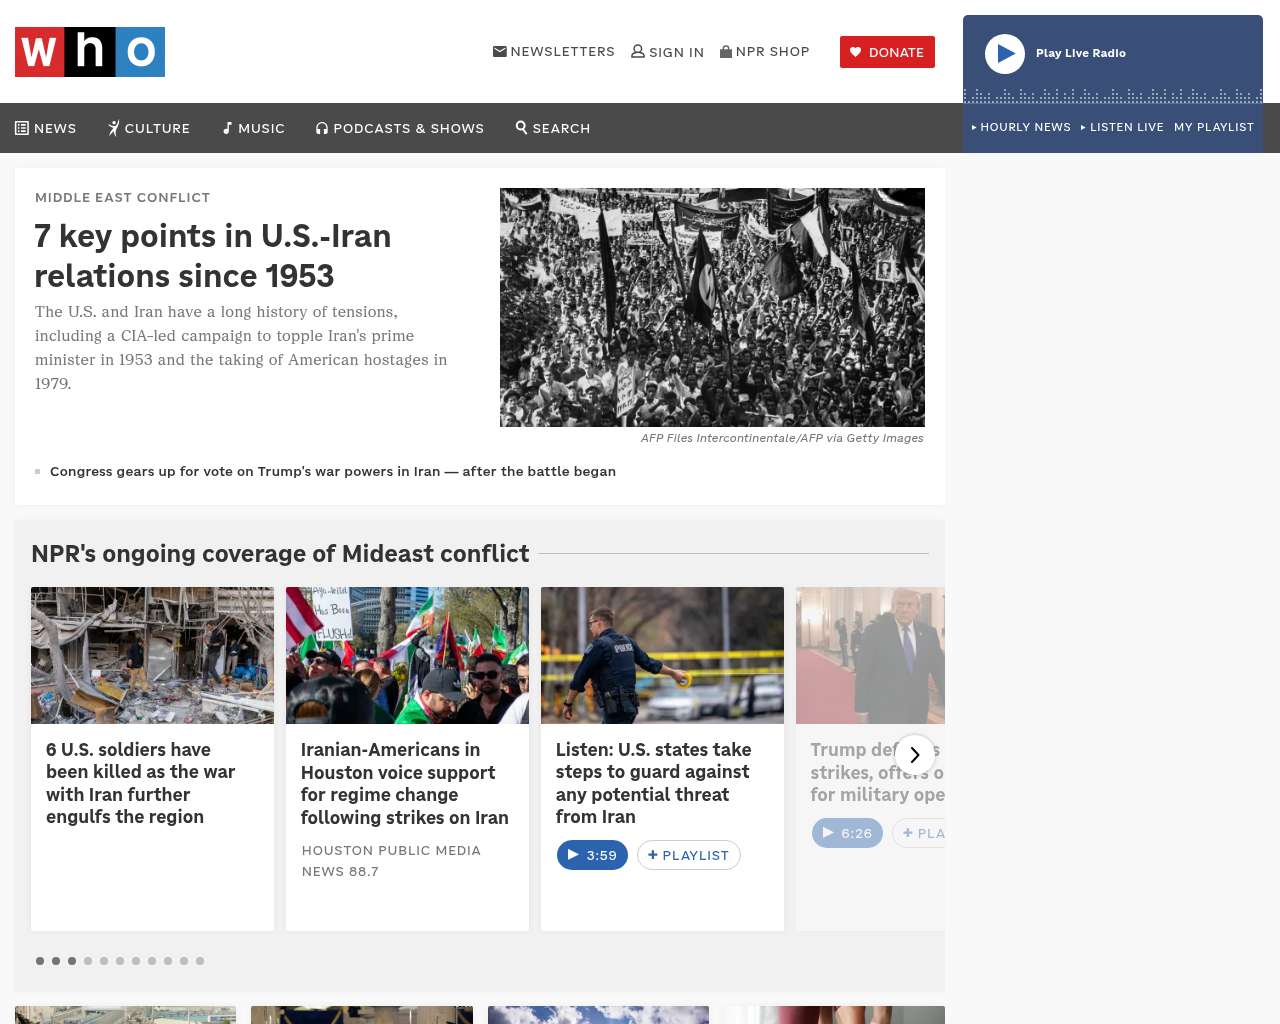
Task: Read 'Congress gears up for vote' story
Action: (x=333, y=471)
